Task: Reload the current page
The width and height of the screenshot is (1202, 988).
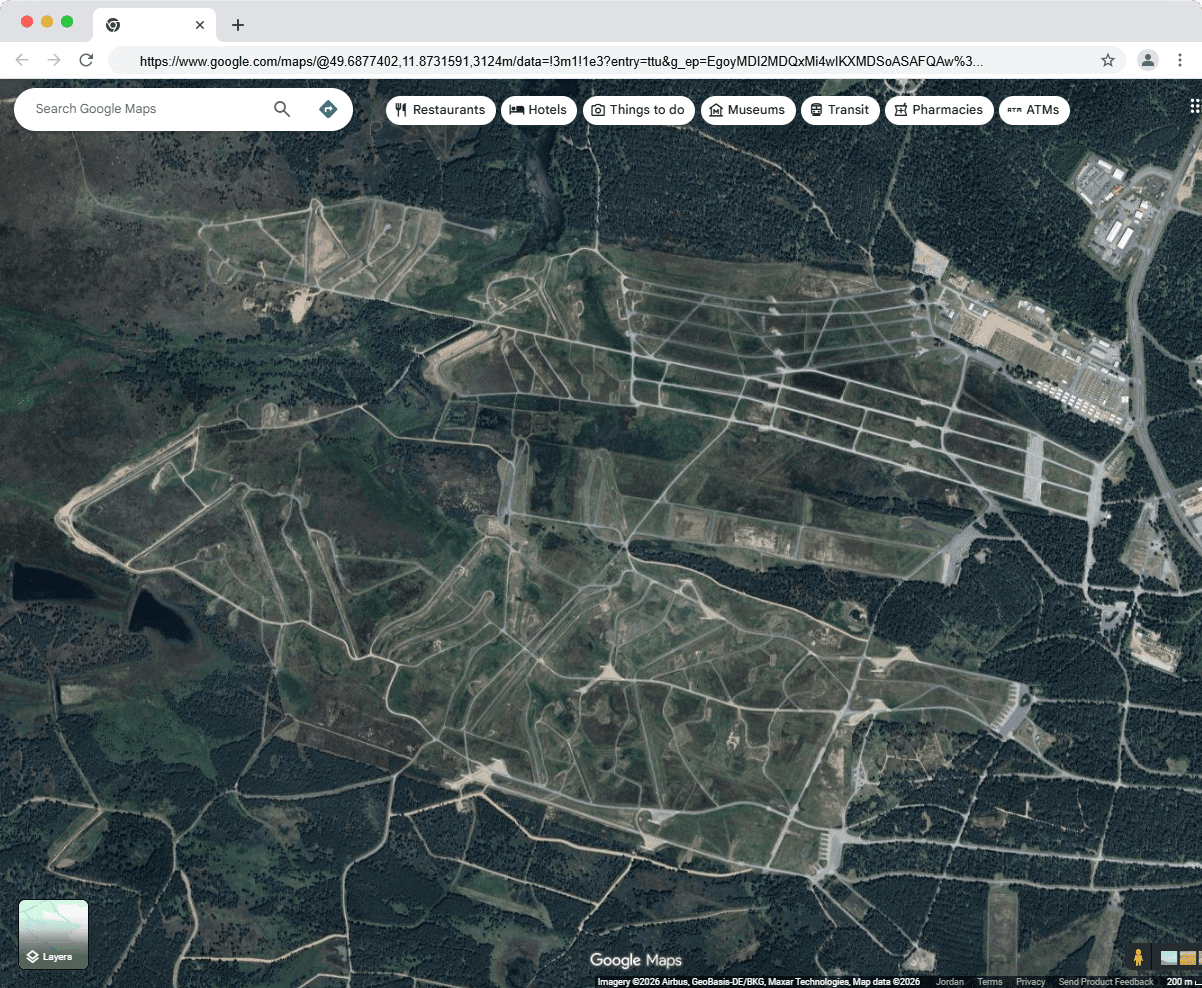Action: (86, 60)
